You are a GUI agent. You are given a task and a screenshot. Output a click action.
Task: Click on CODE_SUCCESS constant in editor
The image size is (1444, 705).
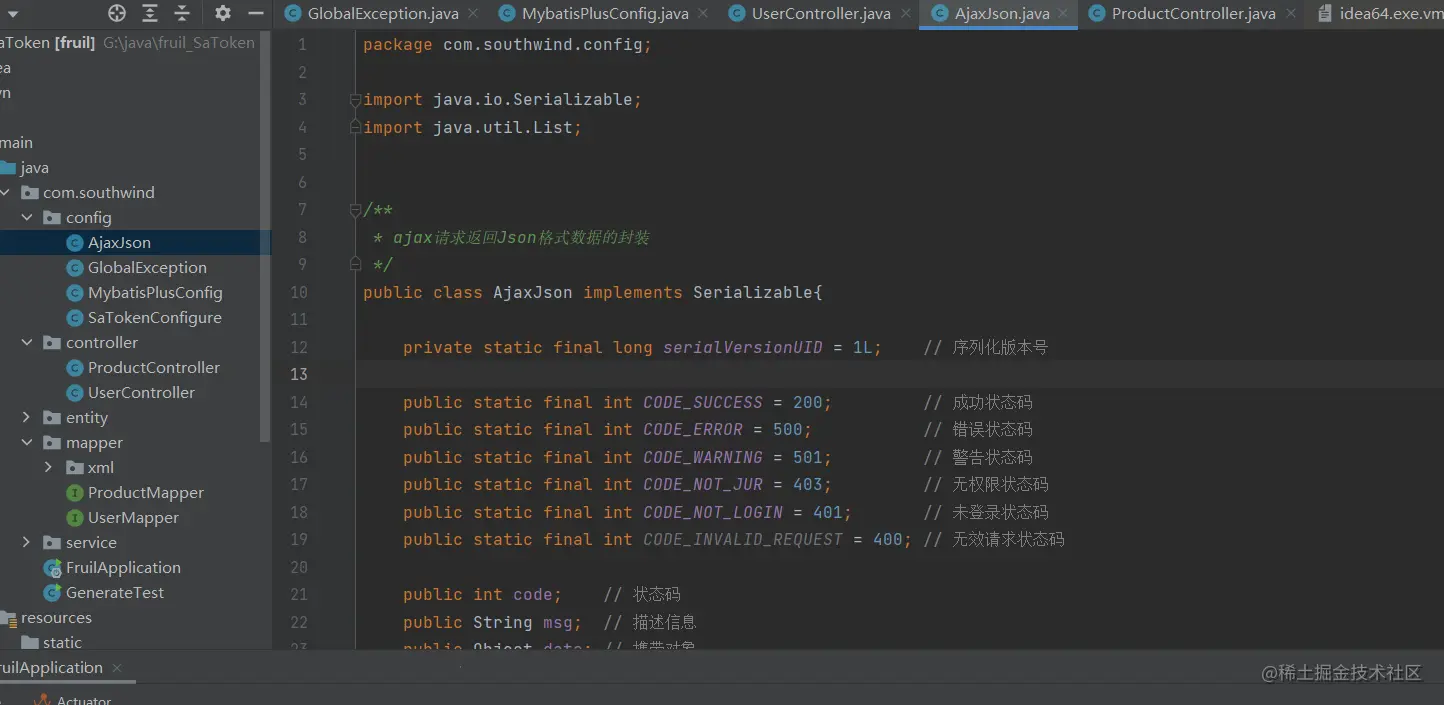[x=703, y=402]
